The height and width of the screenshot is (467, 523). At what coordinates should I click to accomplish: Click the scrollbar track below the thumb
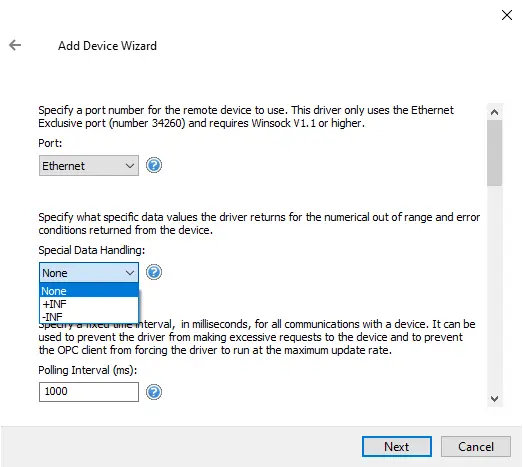click(x=494, y=287)
